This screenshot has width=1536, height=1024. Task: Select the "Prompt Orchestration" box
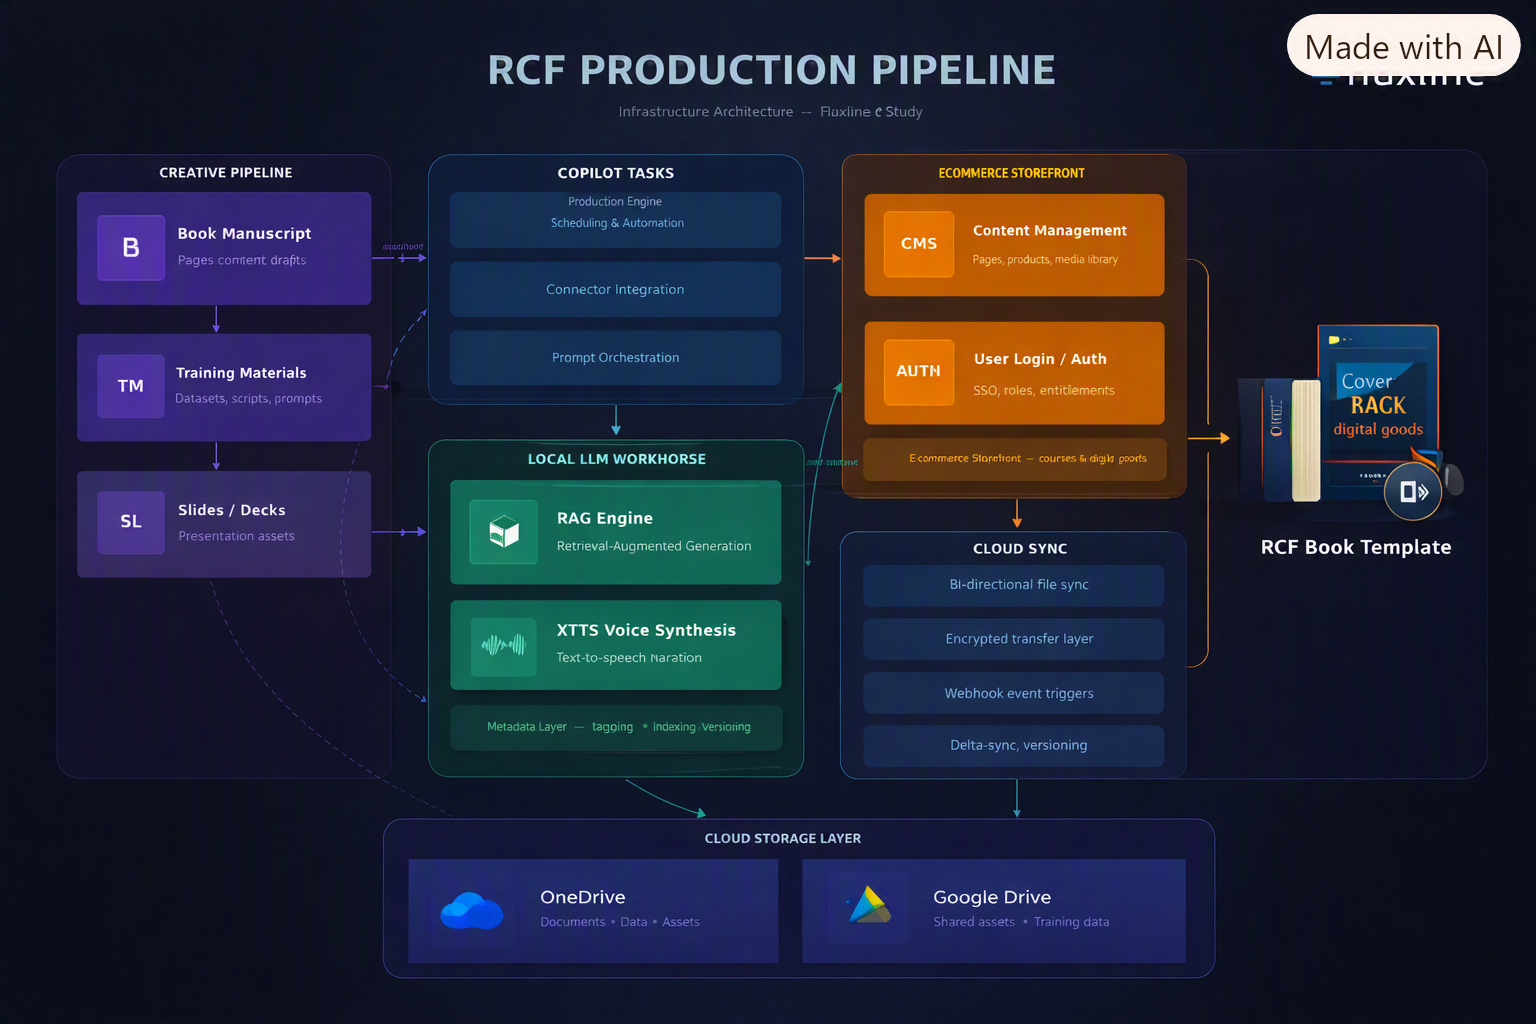615,358
